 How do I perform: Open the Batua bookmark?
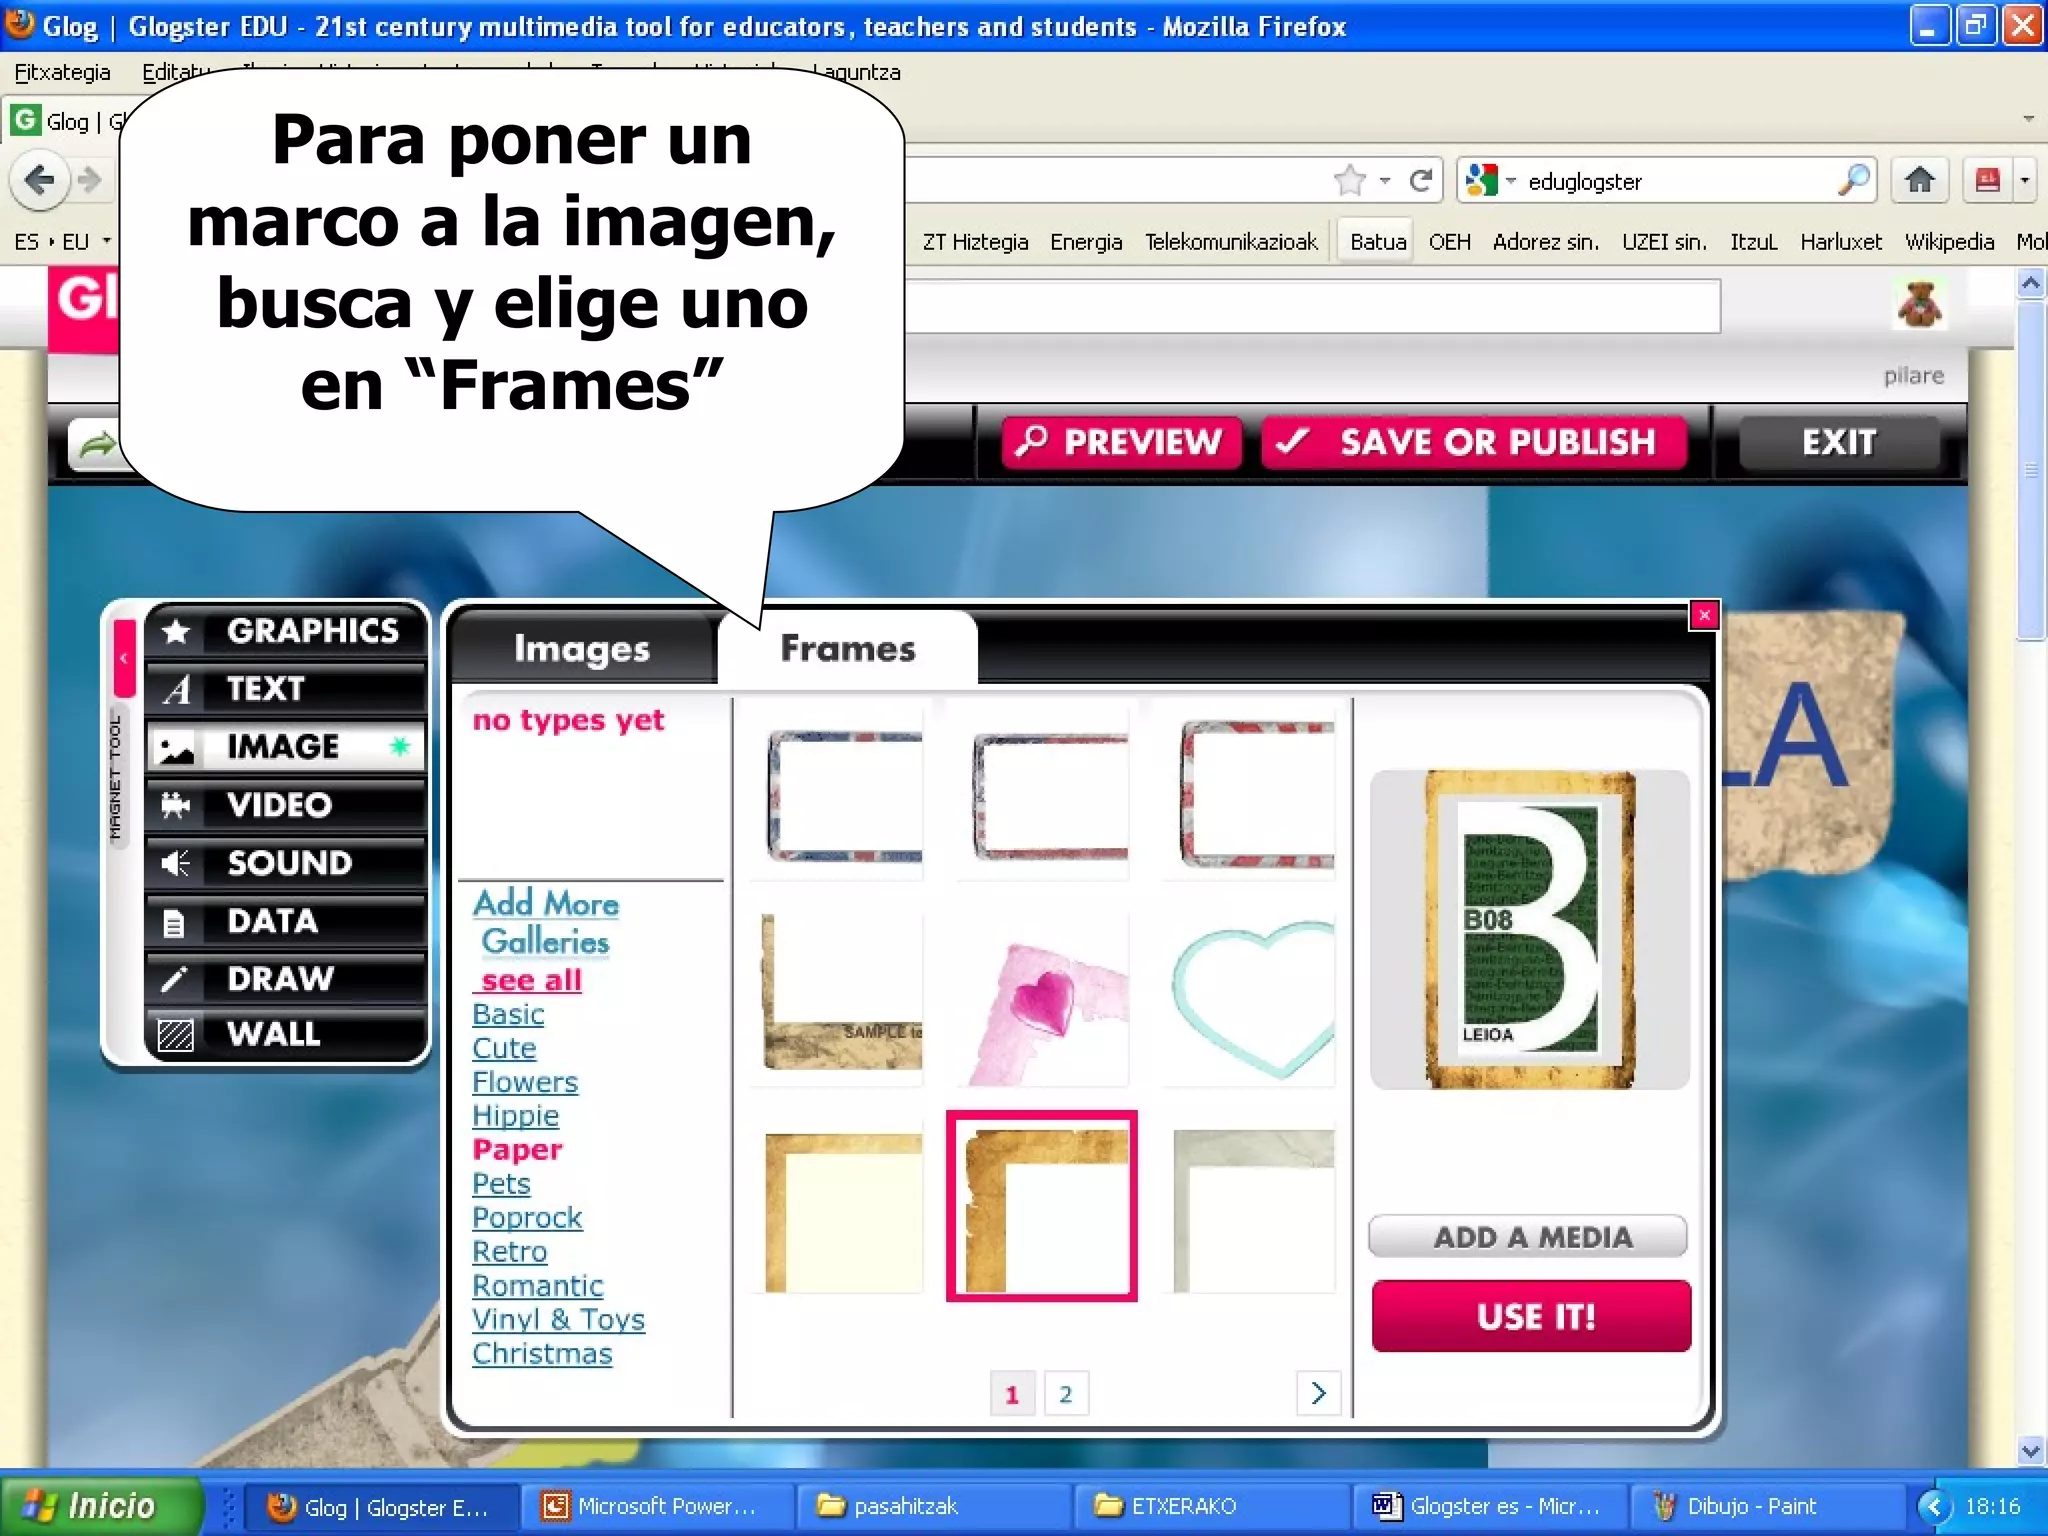point(1377,241)
